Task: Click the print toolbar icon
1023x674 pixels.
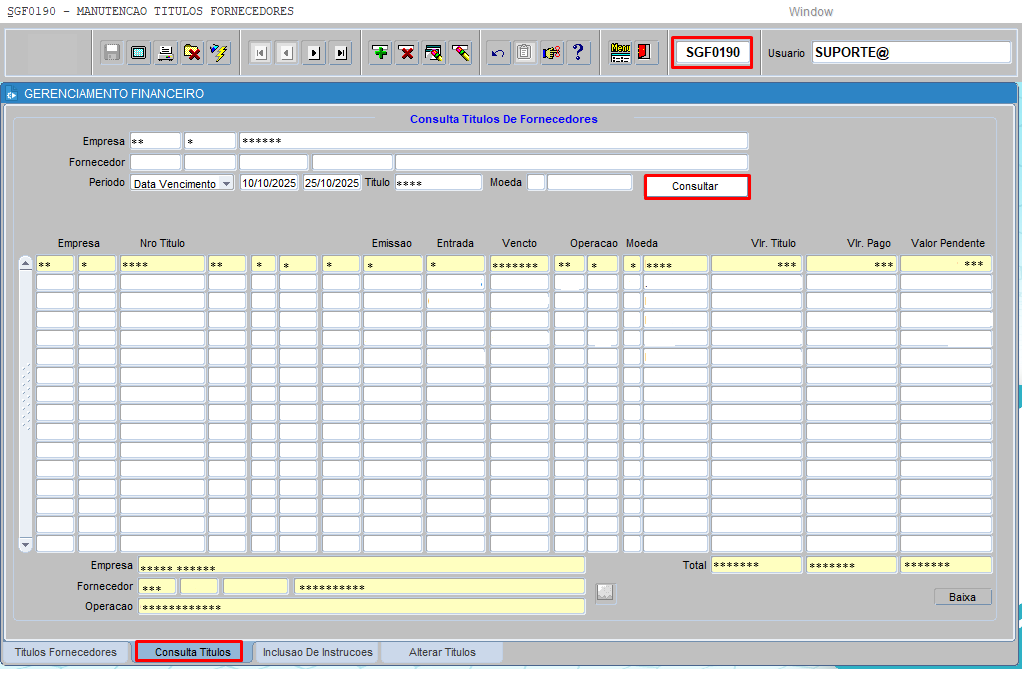Action: tap(165, 53)
